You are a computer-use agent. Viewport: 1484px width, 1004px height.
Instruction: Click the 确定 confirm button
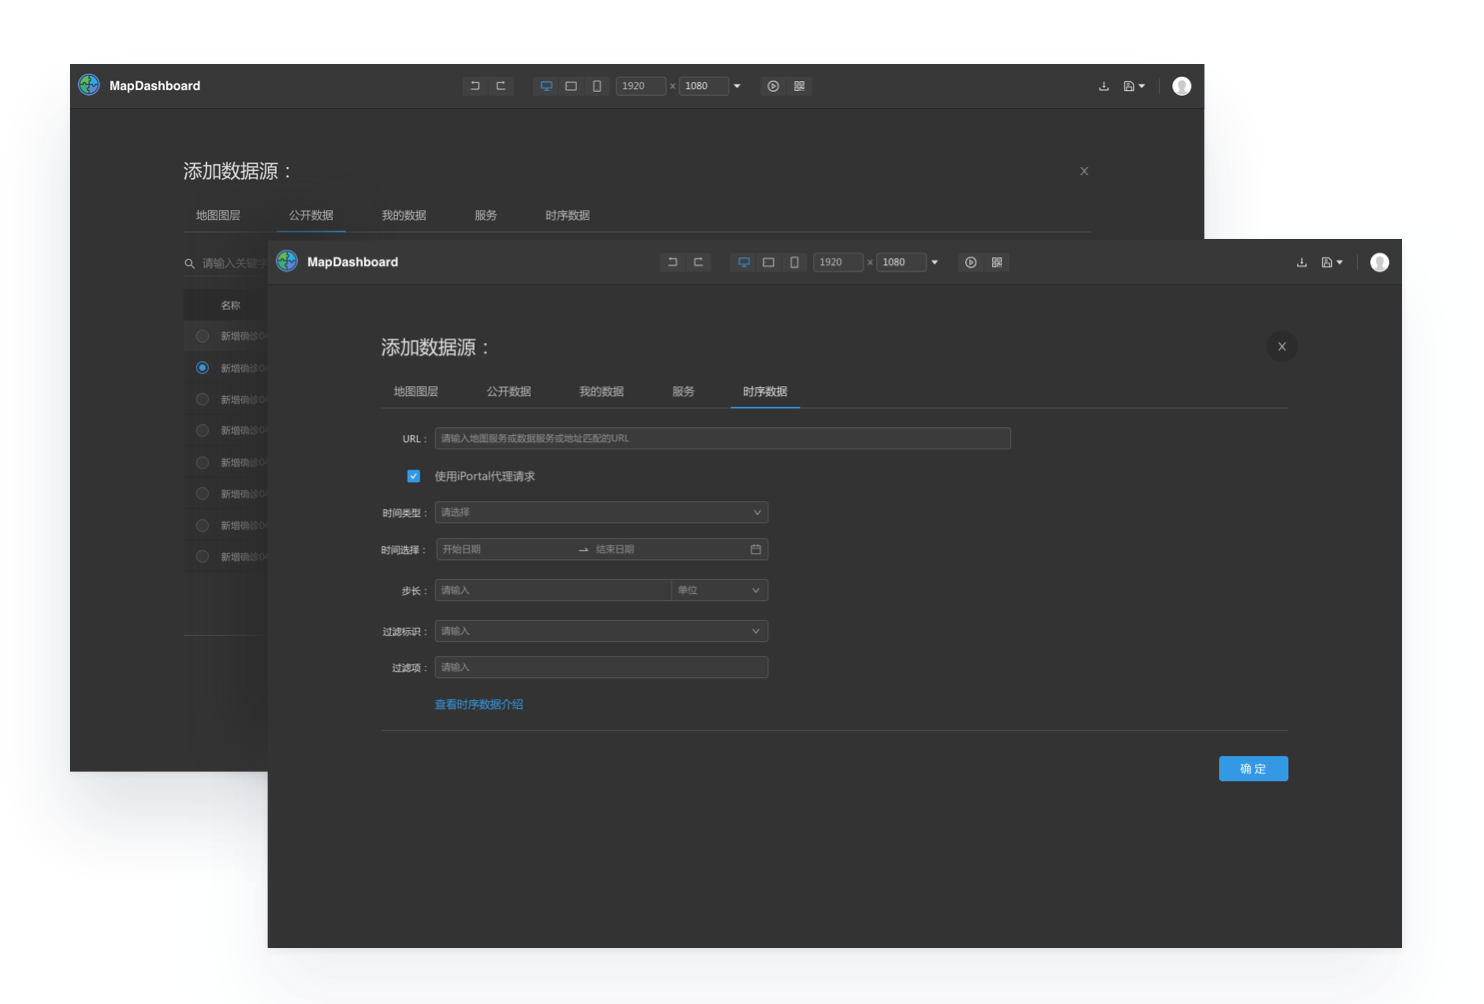coord(1253,768)
